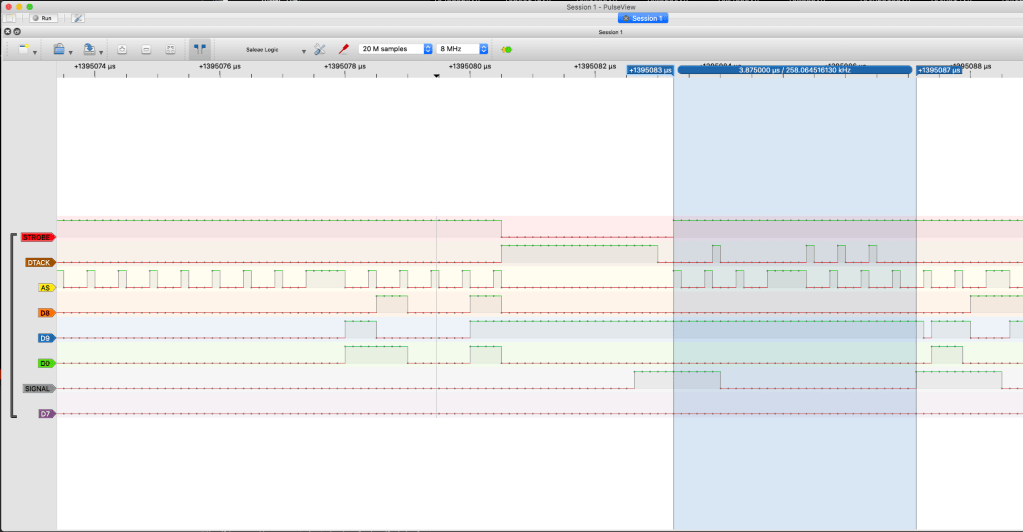
Task: Open the 8 MHz sample rate dropdown
Action: [x=463, y=48]
